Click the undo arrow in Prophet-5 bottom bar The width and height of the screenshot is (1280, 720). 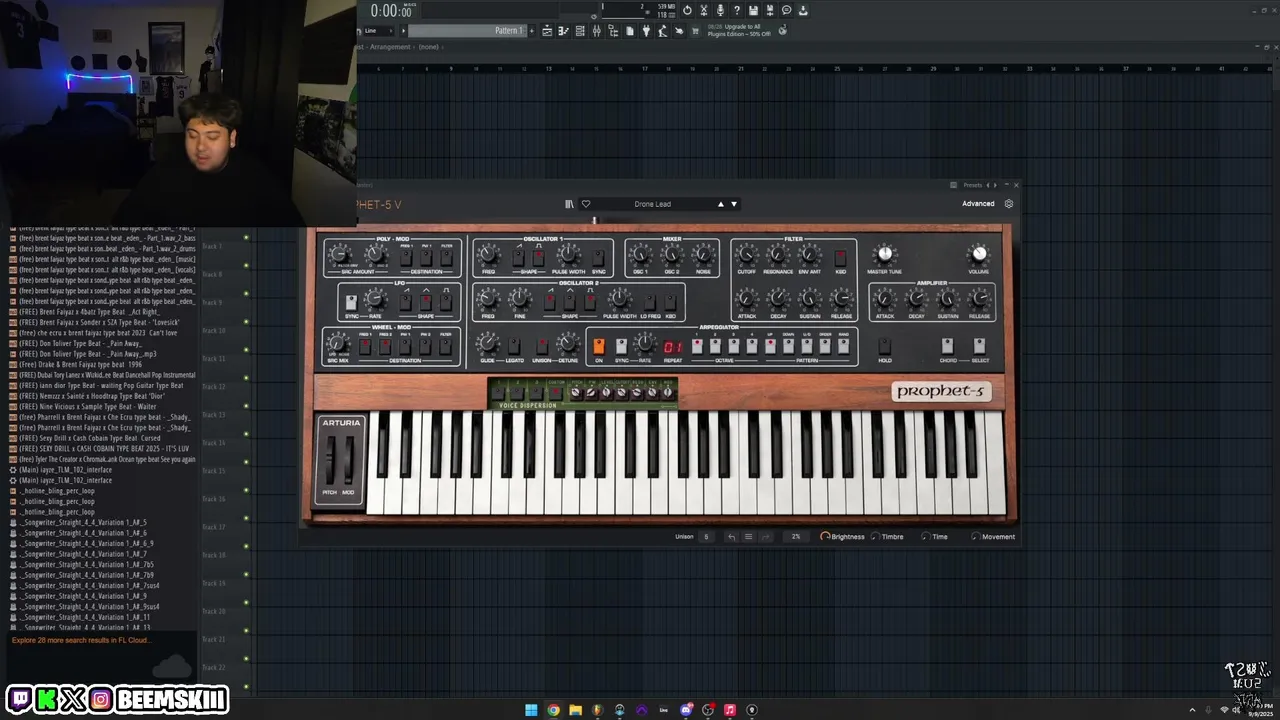(731, 537)
